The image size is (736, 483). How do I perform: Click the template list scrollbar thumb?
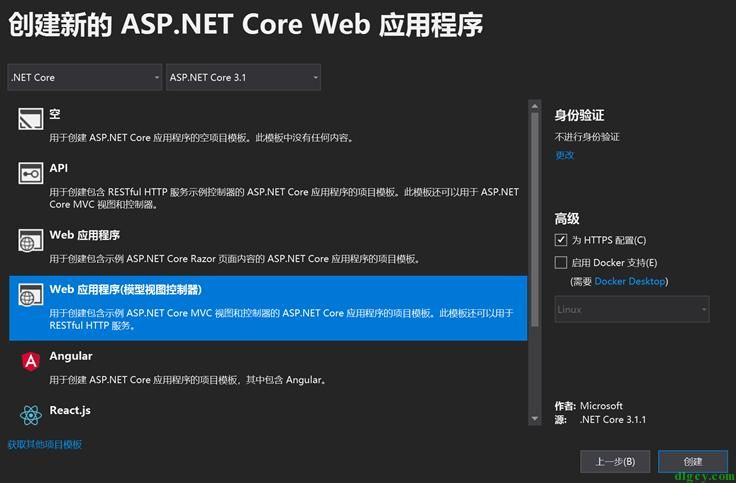tap(535, 220)
